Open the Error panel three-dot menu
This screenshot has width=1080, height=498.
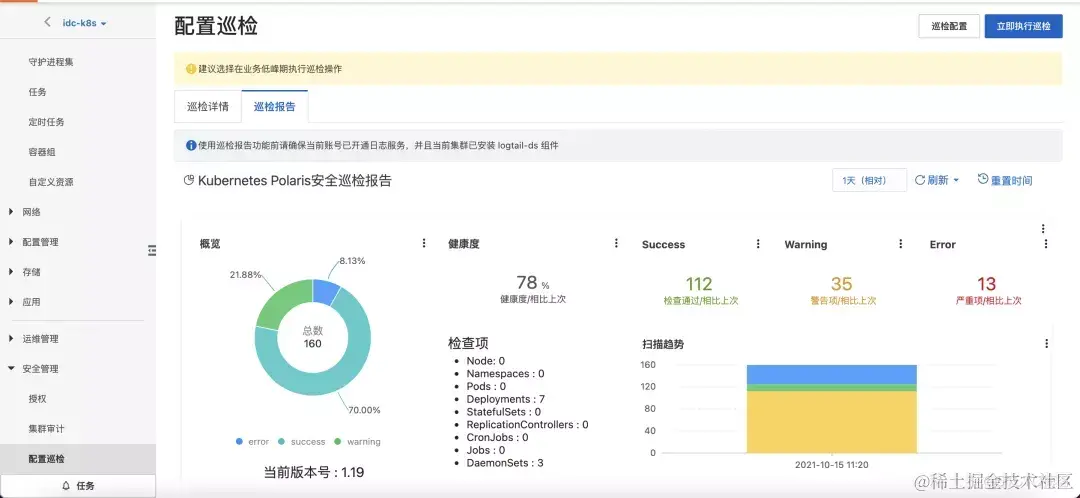(1046, 244)
